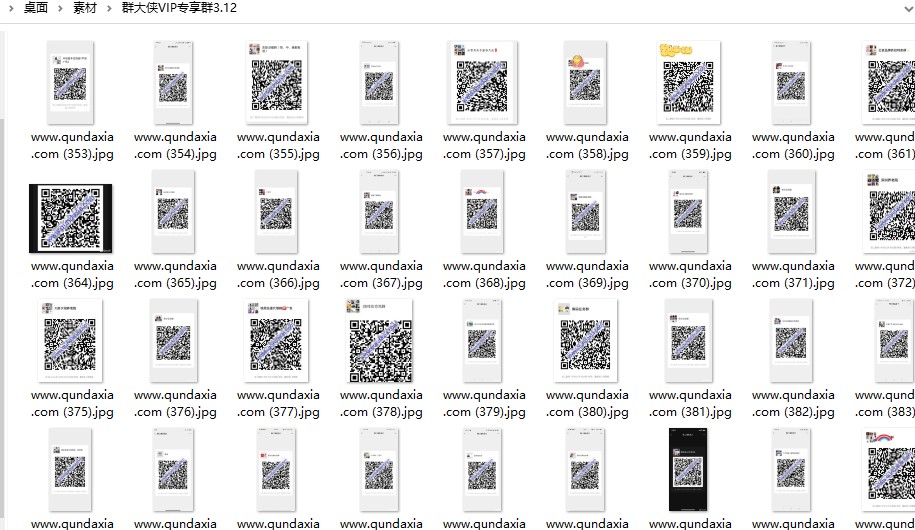This screenshot has width=915, height=530.
Task: Select thumbnail of www.qundaxia.com (358).jpg
Action: click(x=585, y=82)
